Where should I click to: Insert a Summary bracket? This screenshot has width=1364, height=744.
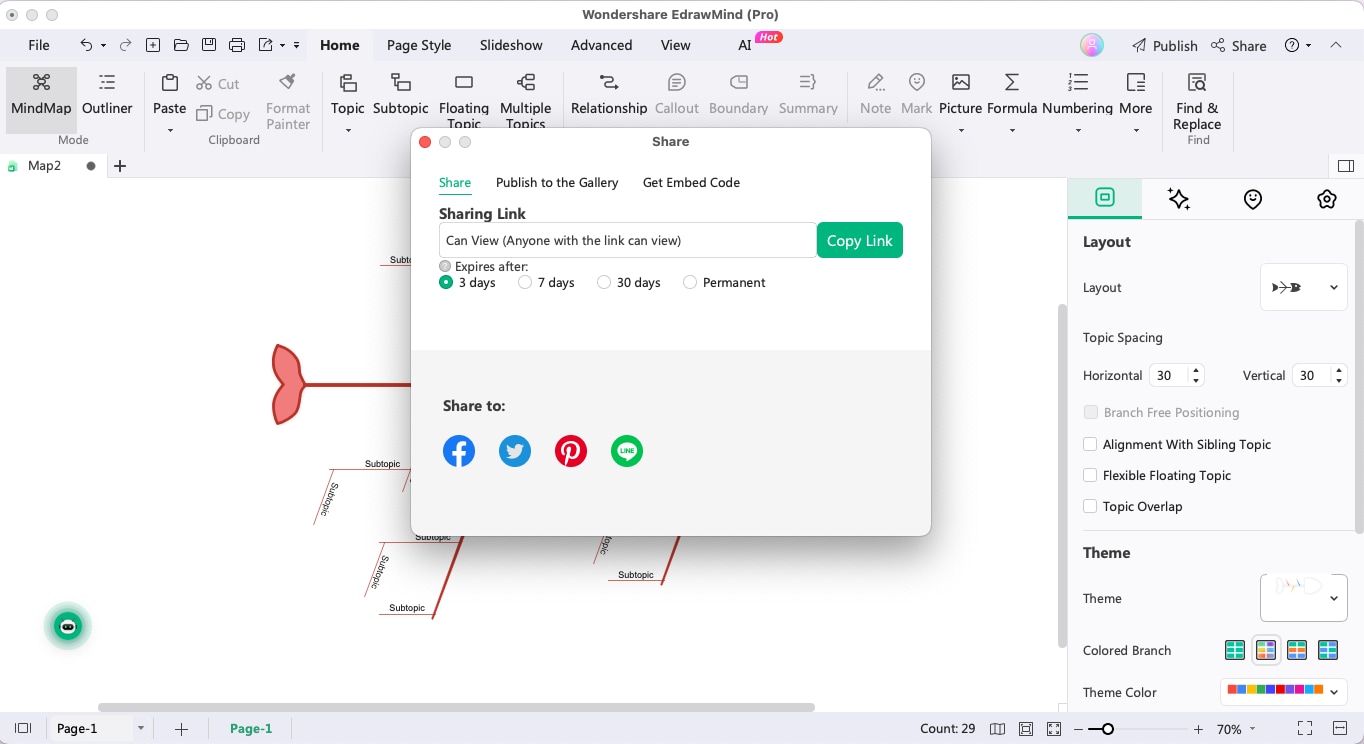coord(808,95)
